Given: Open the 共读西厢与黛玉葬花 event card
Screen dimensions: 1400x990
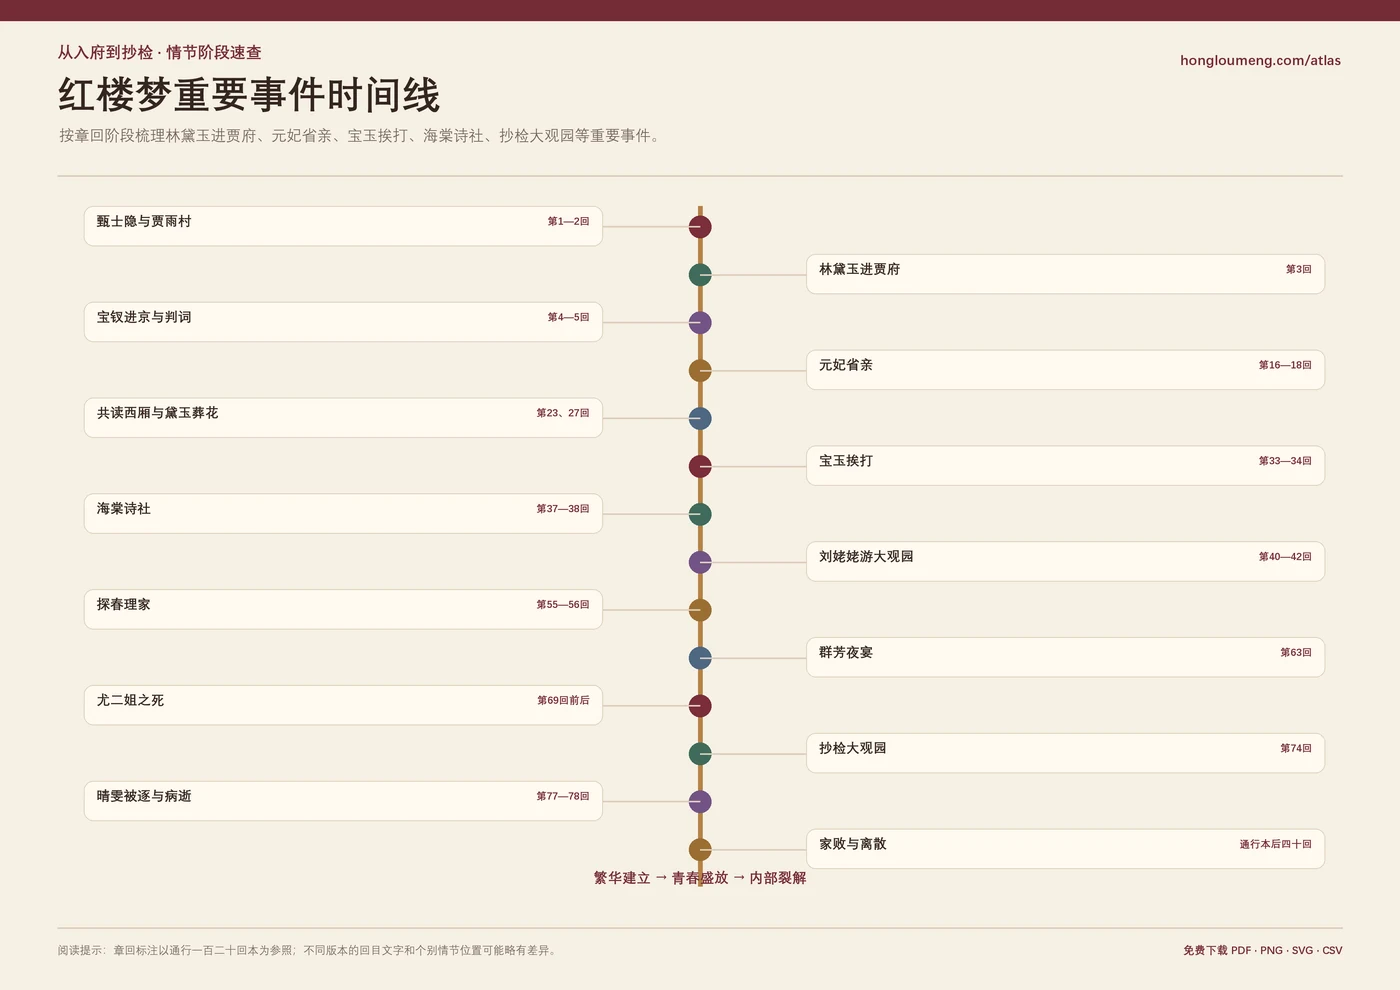Looking at the screenshot, I should pyautogui.click(x=343, y=418).
